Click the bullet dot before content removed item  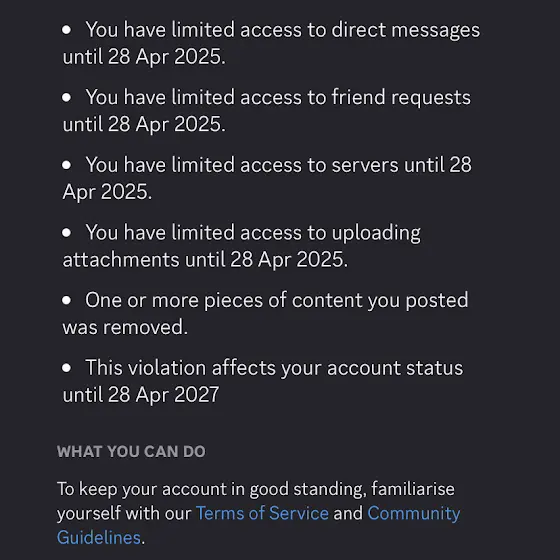[x=66, y=300]
